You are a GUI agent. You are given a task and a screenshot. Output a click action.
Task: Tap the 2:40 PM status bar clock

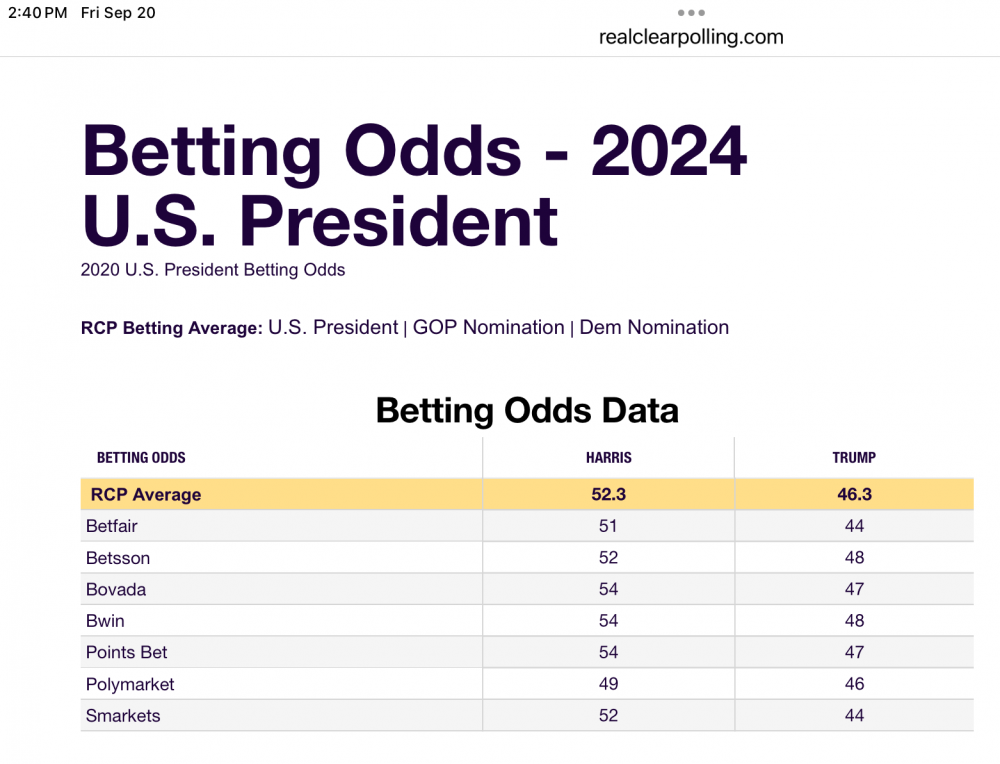pyautogui.click(x=37, y=13)
